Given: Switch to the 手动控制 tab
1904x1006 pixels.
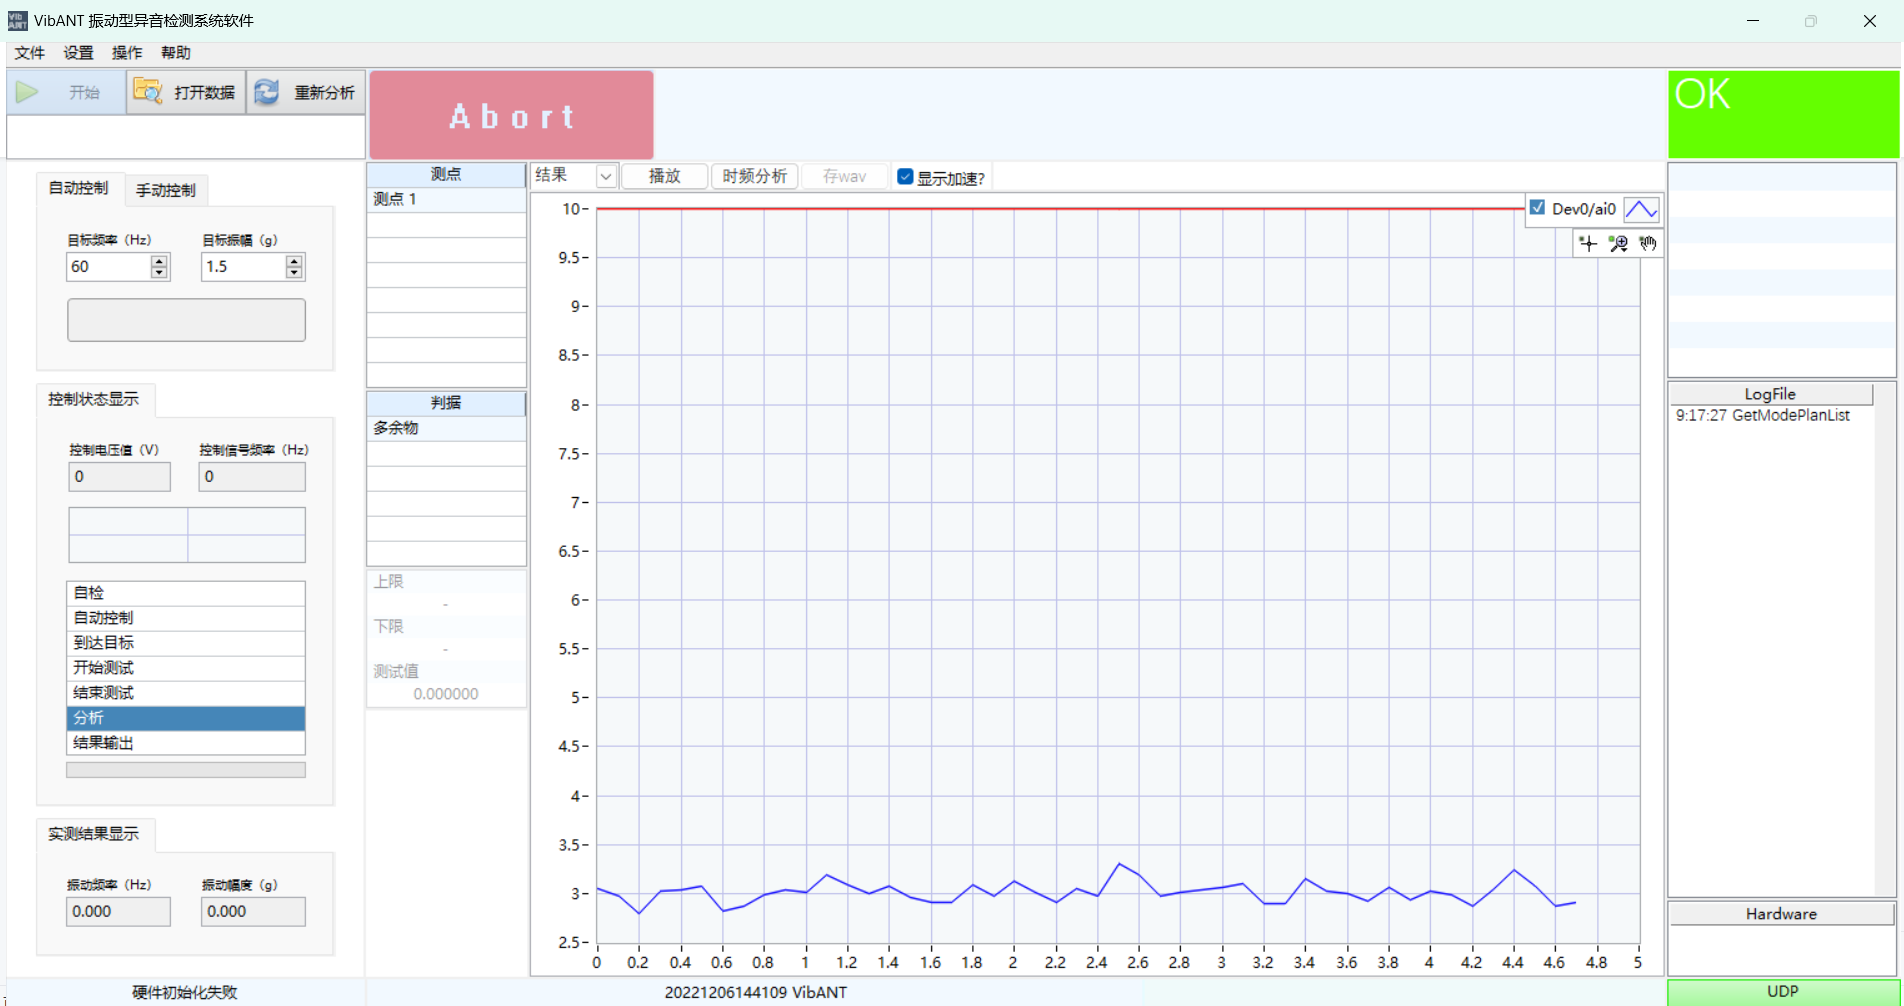Looking at the screenshot, I should (x=166, y=190).
